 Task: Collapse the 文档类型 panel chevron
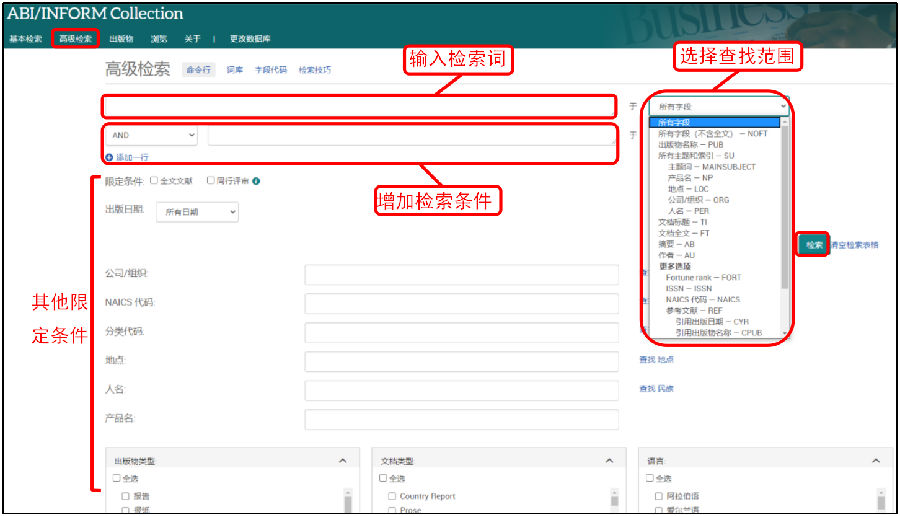[610, 461]
